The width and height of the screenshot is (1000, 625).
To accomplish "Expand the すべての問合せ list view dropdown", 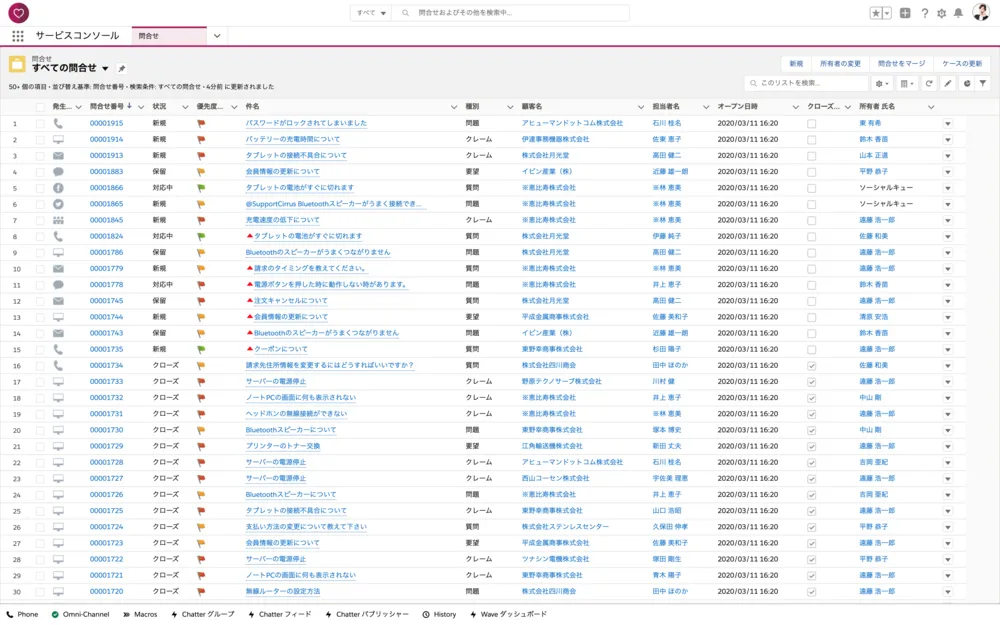I will tap(105, 69).
